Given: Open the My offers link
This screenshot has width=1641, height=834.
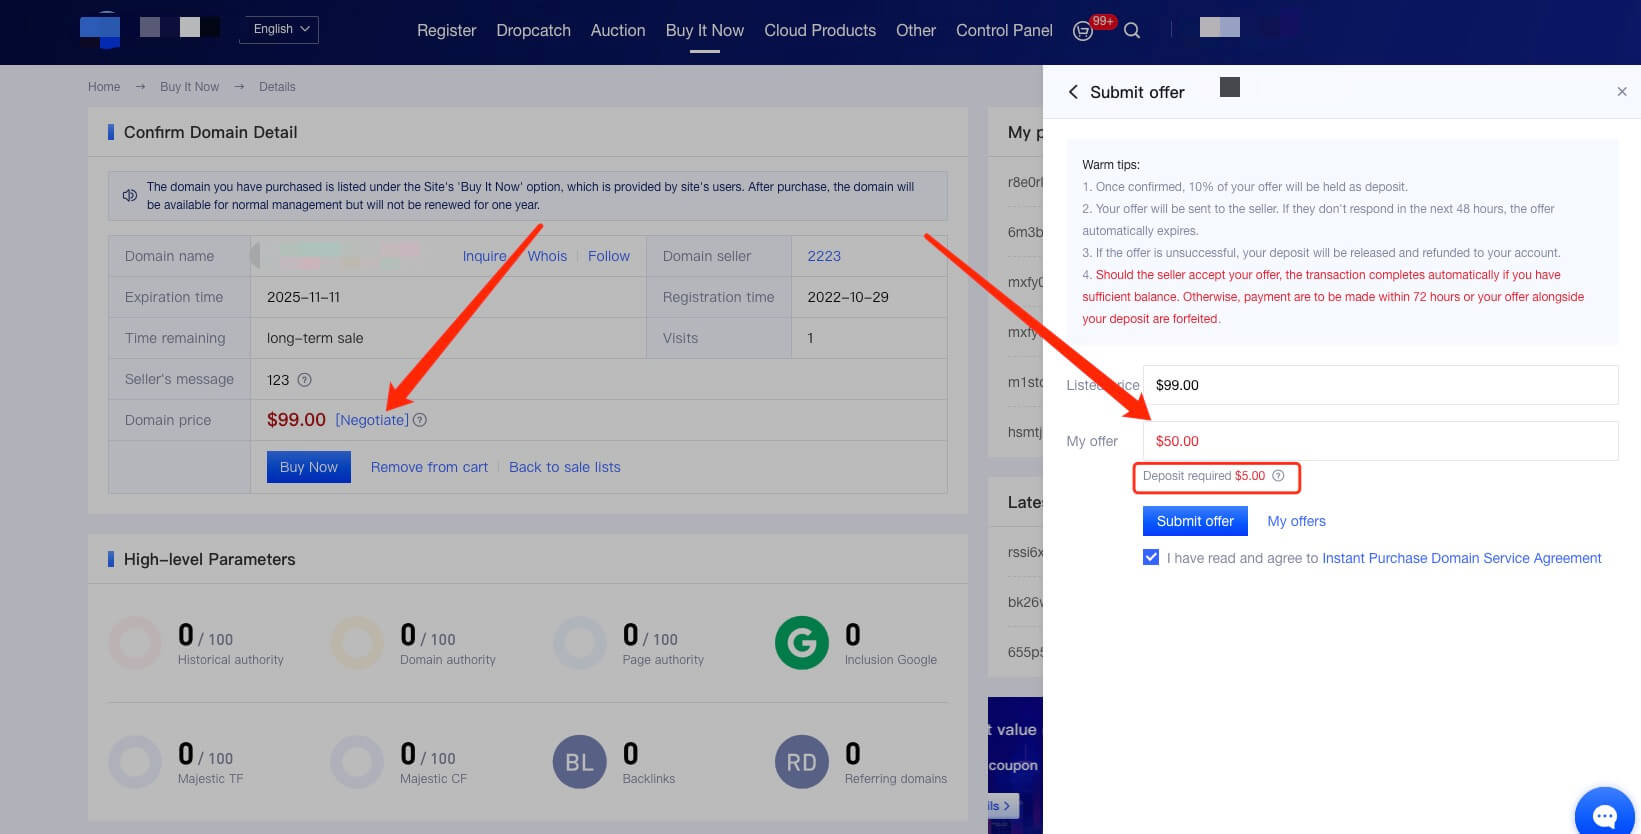Looking at the screenshot, I should (1296, 521).
